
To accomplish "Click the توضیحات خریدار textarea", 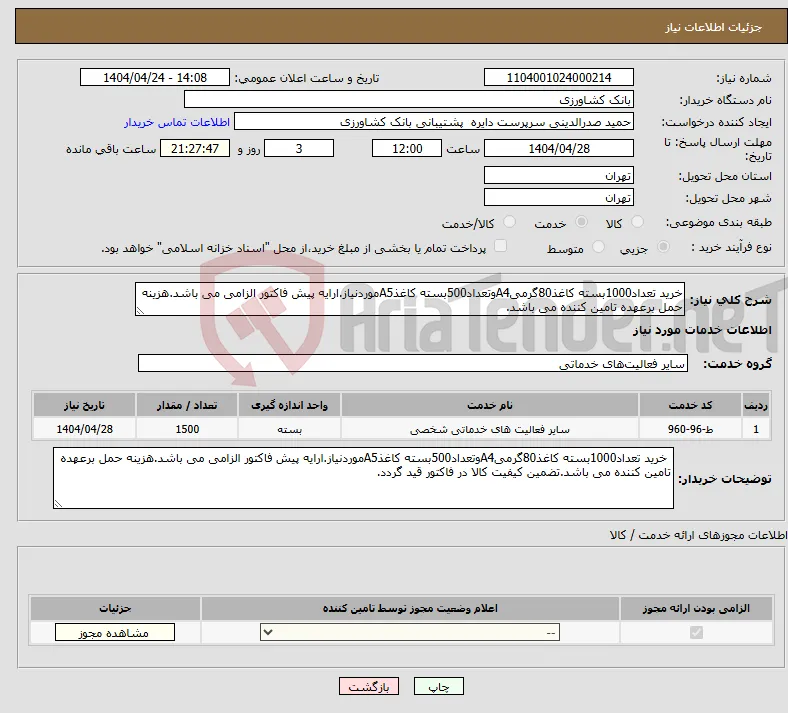I will tap(363, 478).
